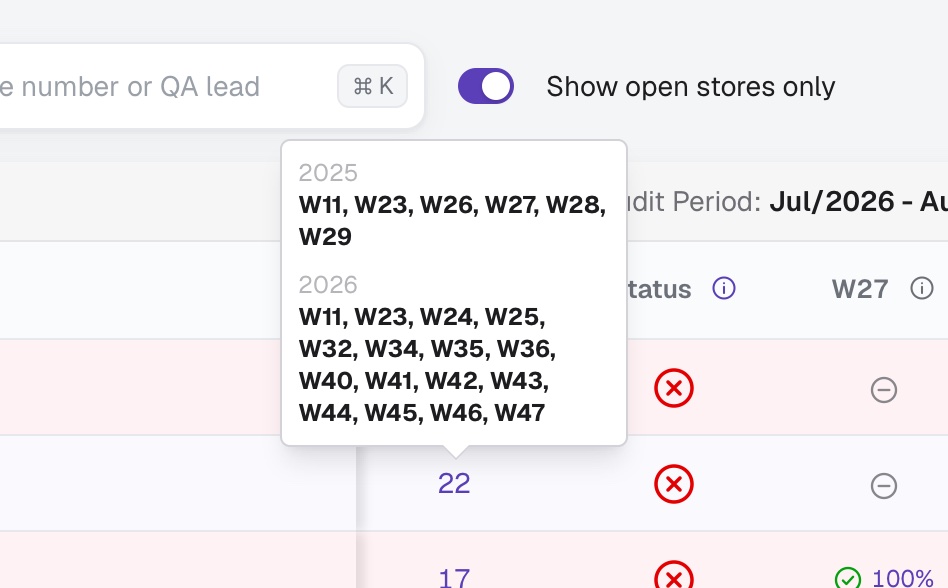The image size is (948, 588).
Task: Click the 2025 week list starting with W11
Action: click(452, 221)
